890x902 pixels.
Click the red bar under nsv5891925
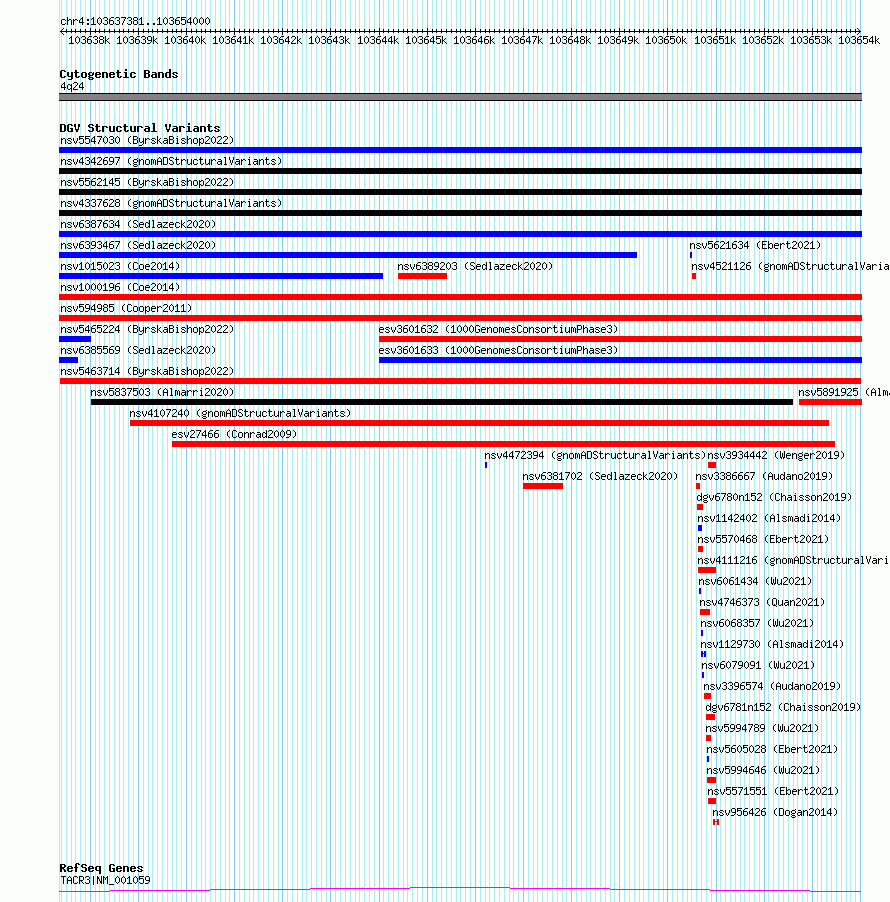click(x=830, y=402)
